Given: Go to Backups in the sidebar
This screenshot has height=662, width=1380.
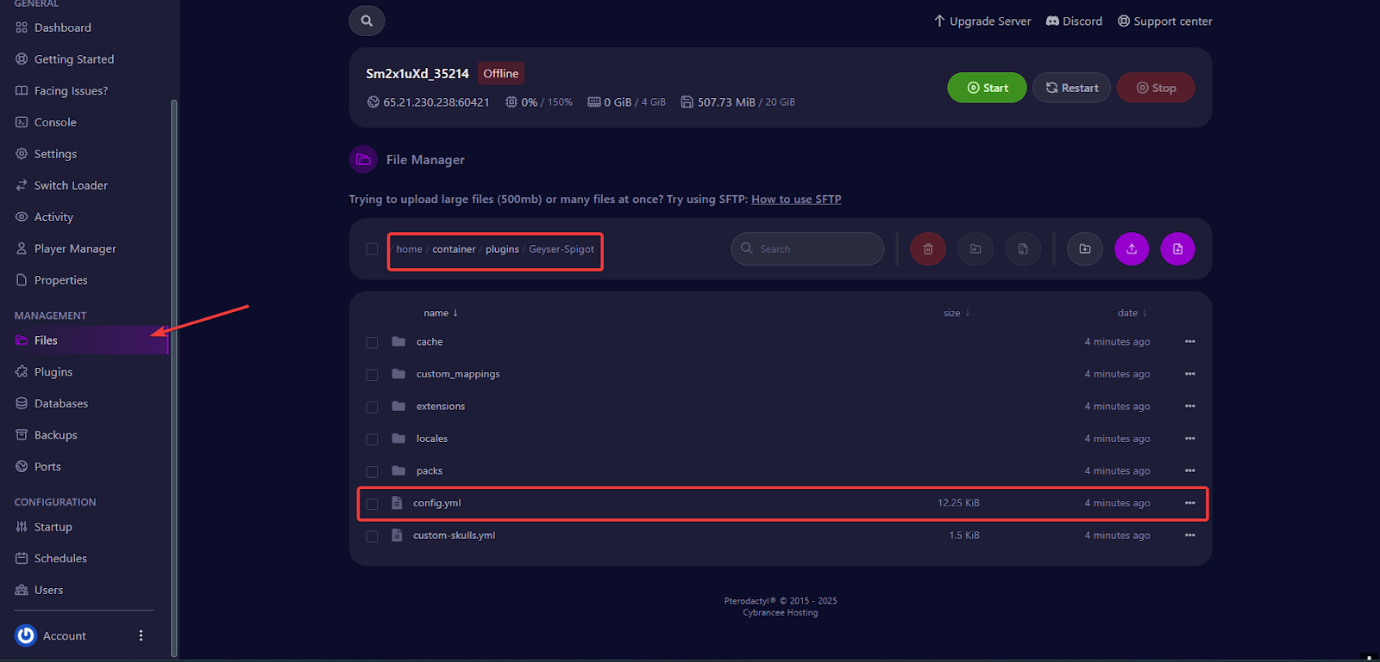Looking at the screenshot, I should (x=55, y=435).
